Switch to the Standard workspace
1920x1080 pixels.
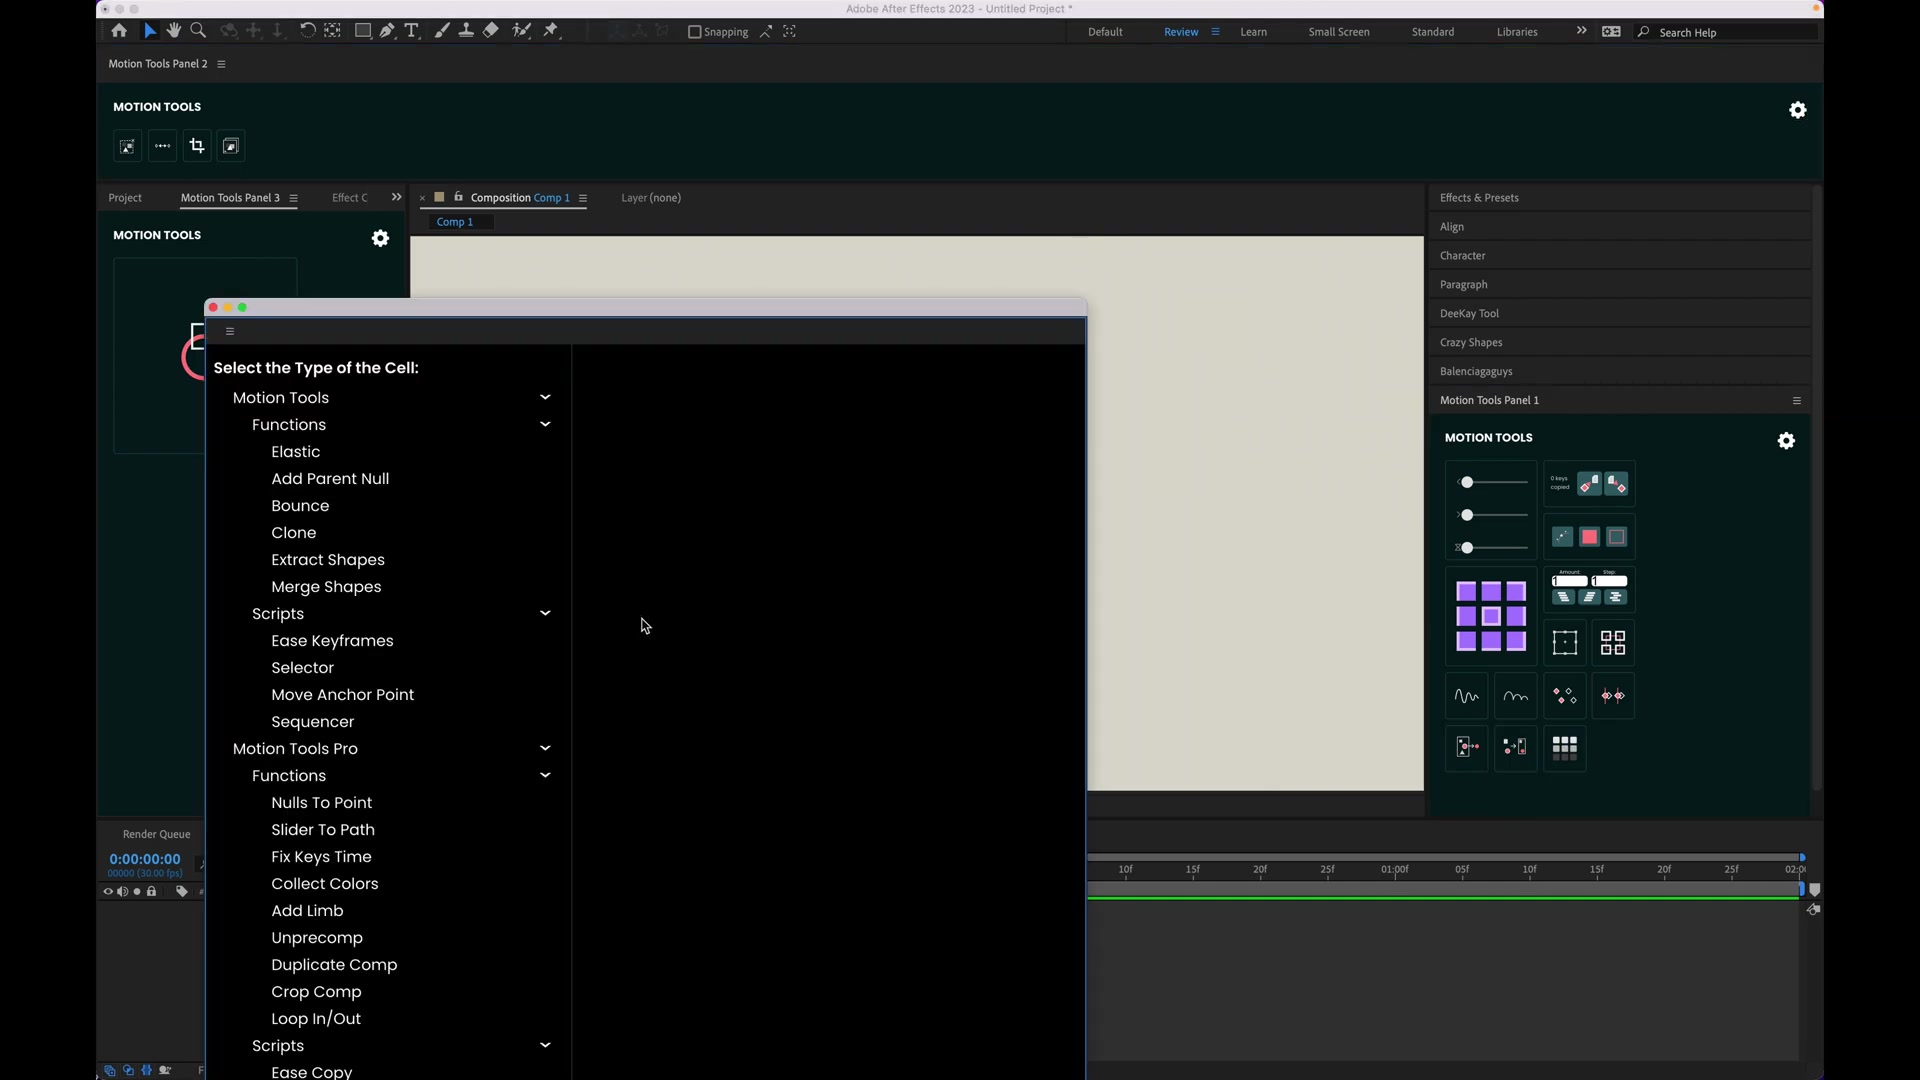click(1433, 32)
